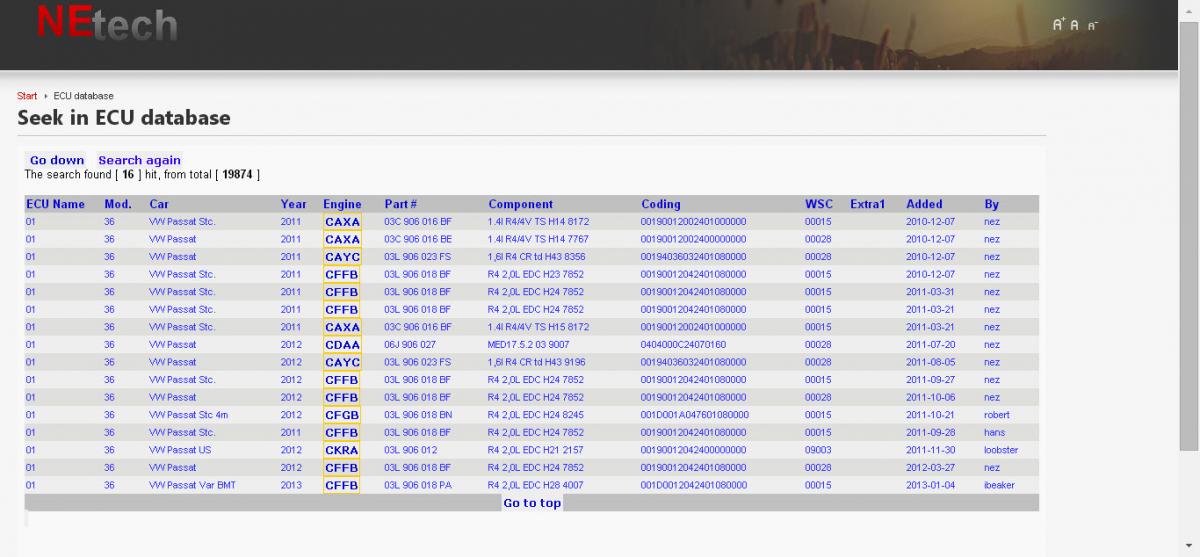Click component 1,6l R4 CR td H43 9196
Image resolution: width=1200 pixels, height=557 pixels.
click(536, 362)
